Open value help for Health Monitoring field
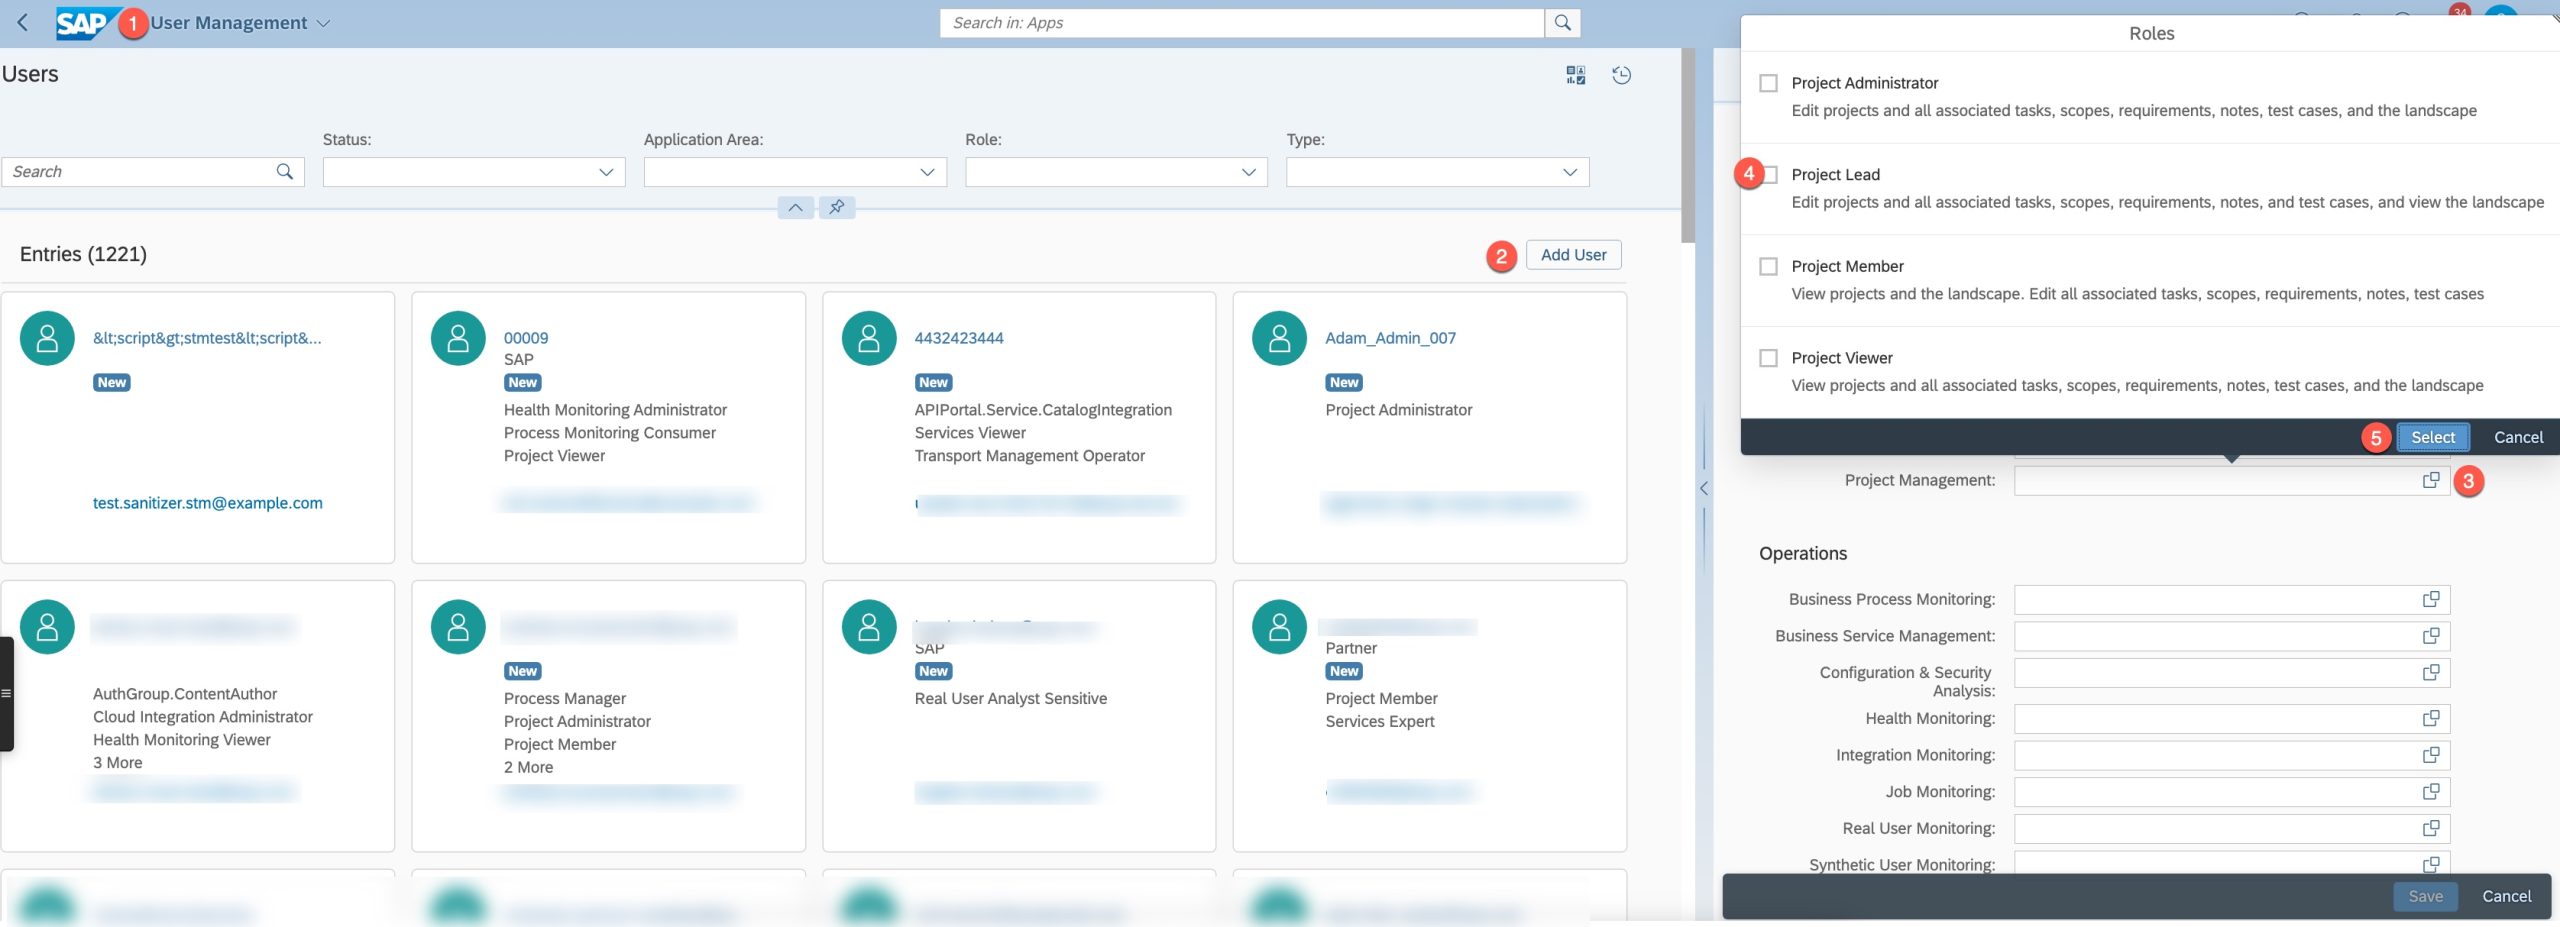Viewport: 2560px width, 927px height. 2430,719
